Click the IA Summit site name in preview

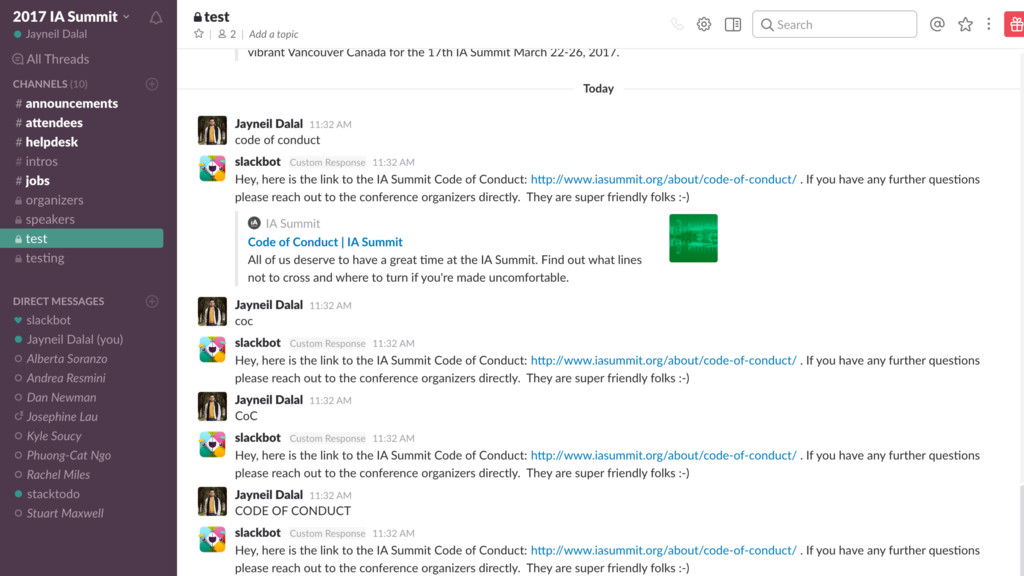(x=293, y=223)
